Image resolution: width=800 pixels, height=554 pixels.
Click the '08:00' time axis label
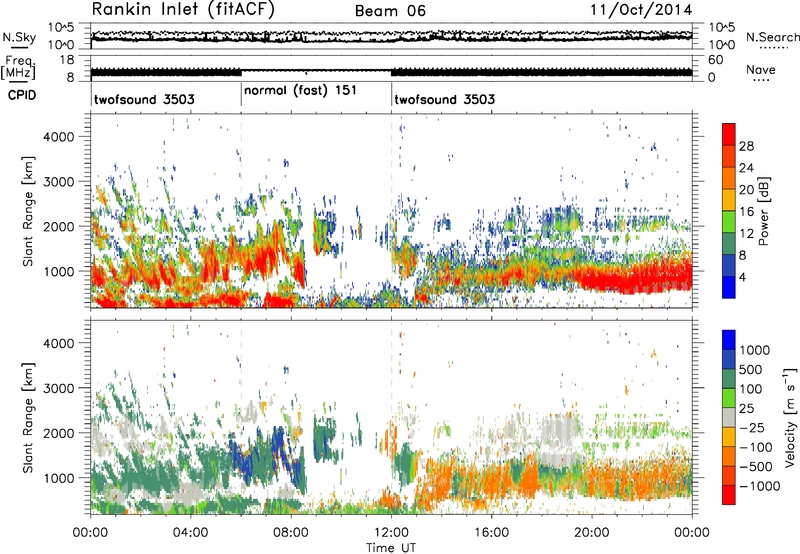(x=291, y=533)
